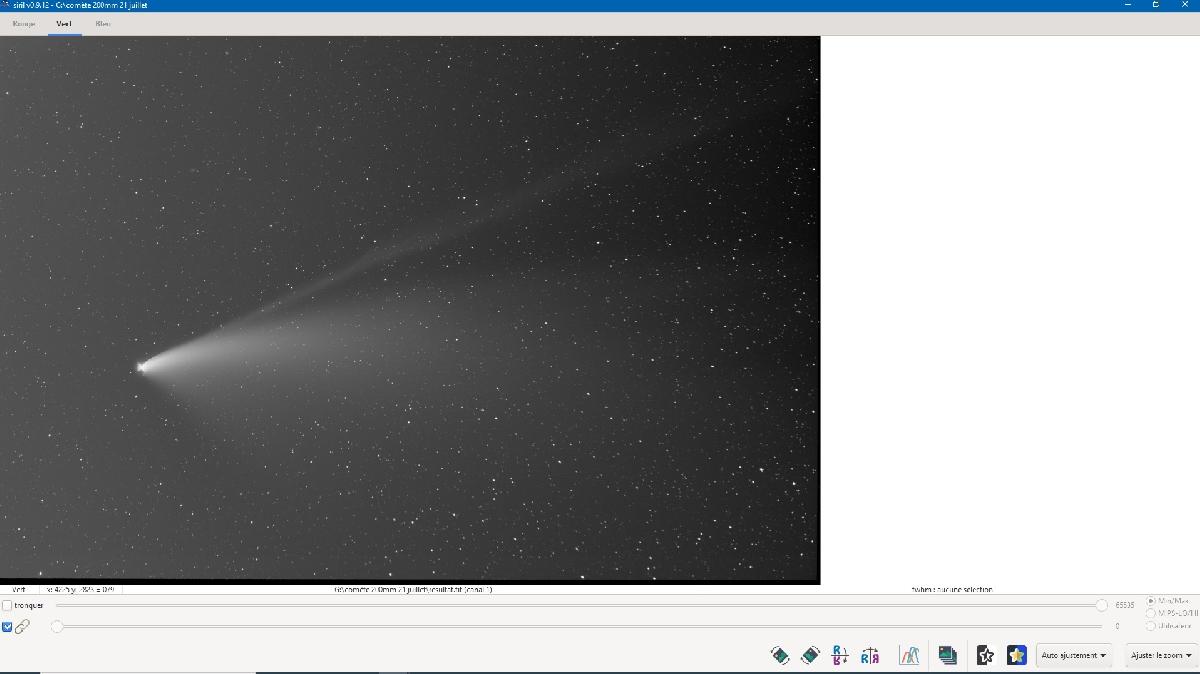Flip image horizontally with R|R mirror icon
1200x674 pixels.
pyautogui.click(x=870, y=655)
